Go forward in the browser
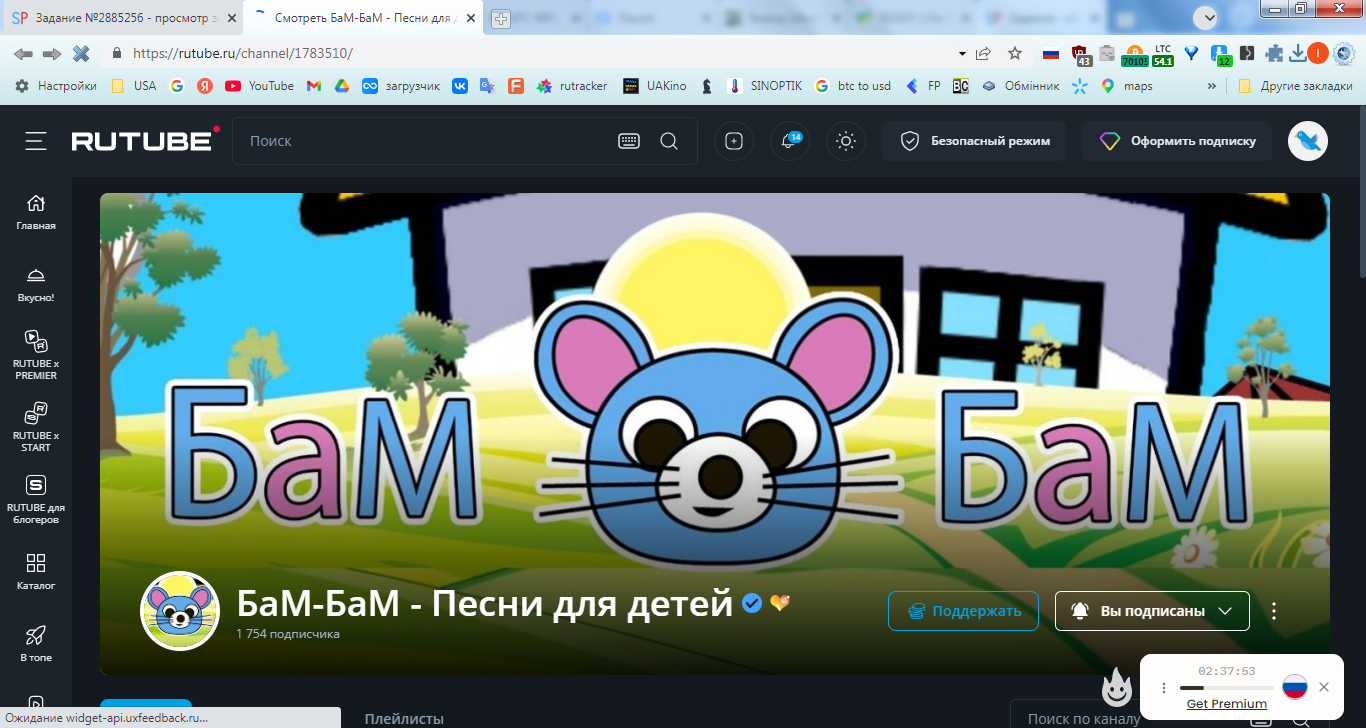This screenshot has height=728, width=1366. coord(52,53)
